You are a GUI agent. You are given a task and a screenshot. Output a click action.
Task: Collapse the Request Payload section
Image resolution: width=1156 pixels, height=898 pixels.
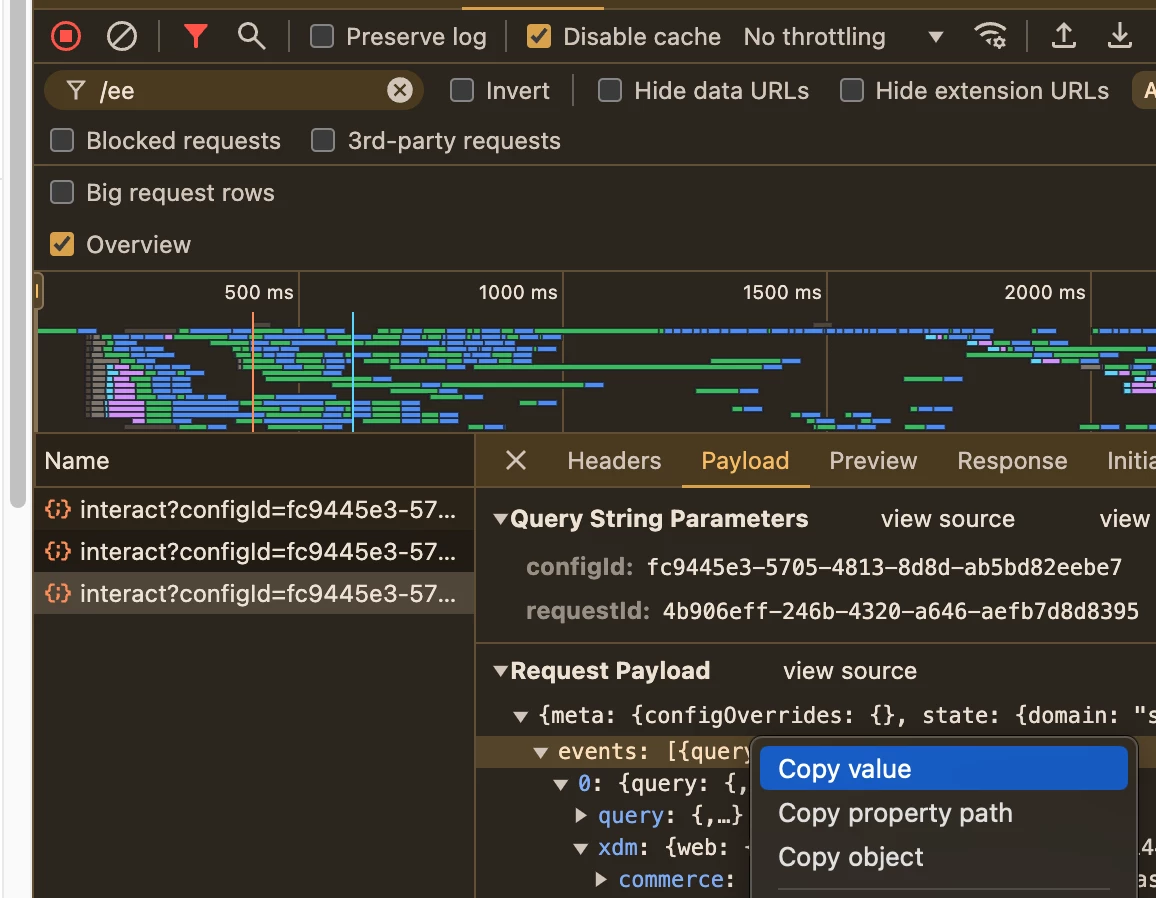click(x=501, y=671)
